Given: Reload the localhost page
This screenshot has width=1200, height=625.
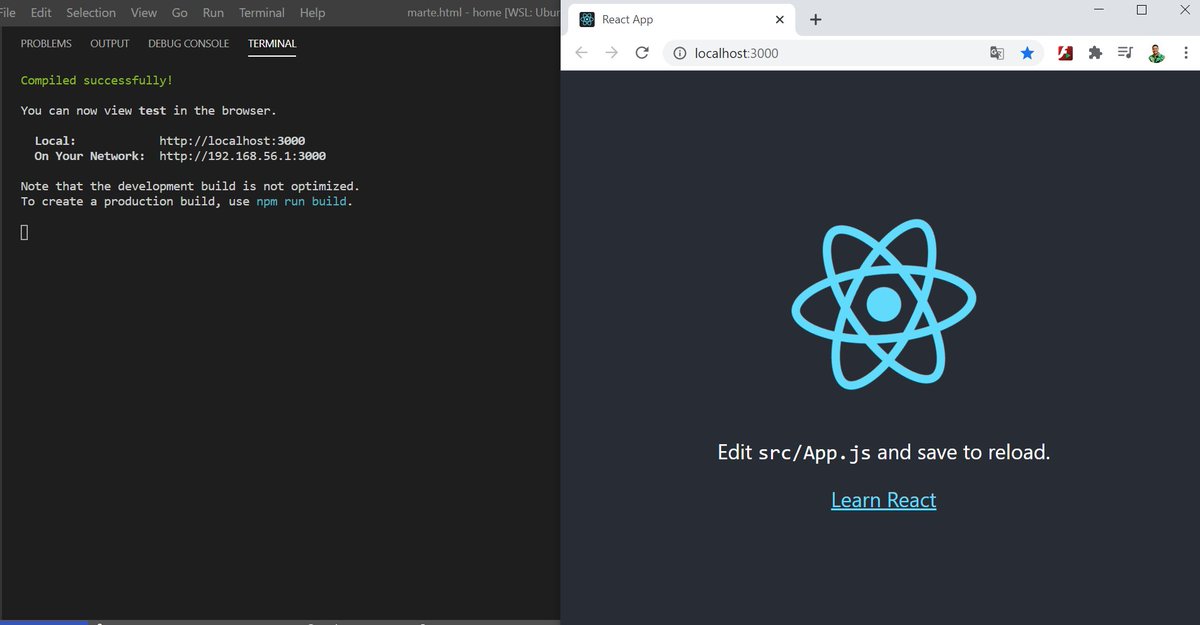Looking at the screenshot, I should 642,53.
